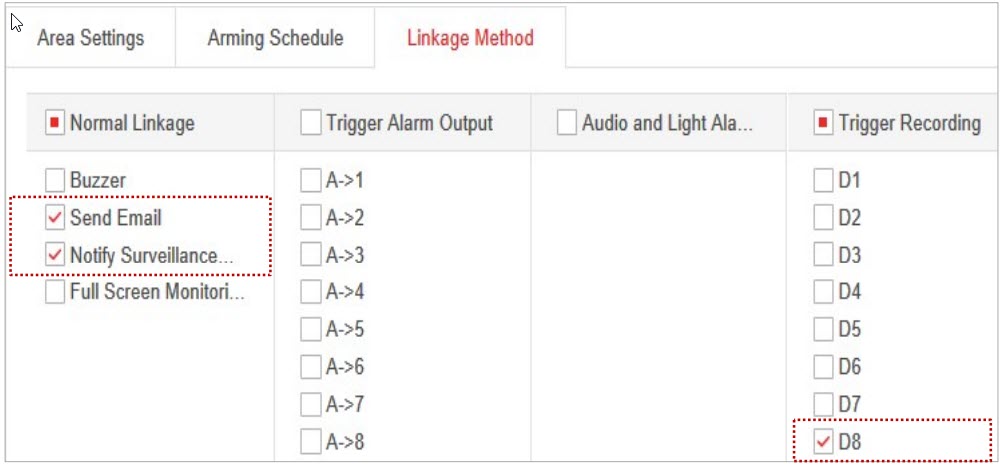The height and width of the screenshot is (467, 1002).
Task: Enable recording channel D4
Action: (823, 292)
